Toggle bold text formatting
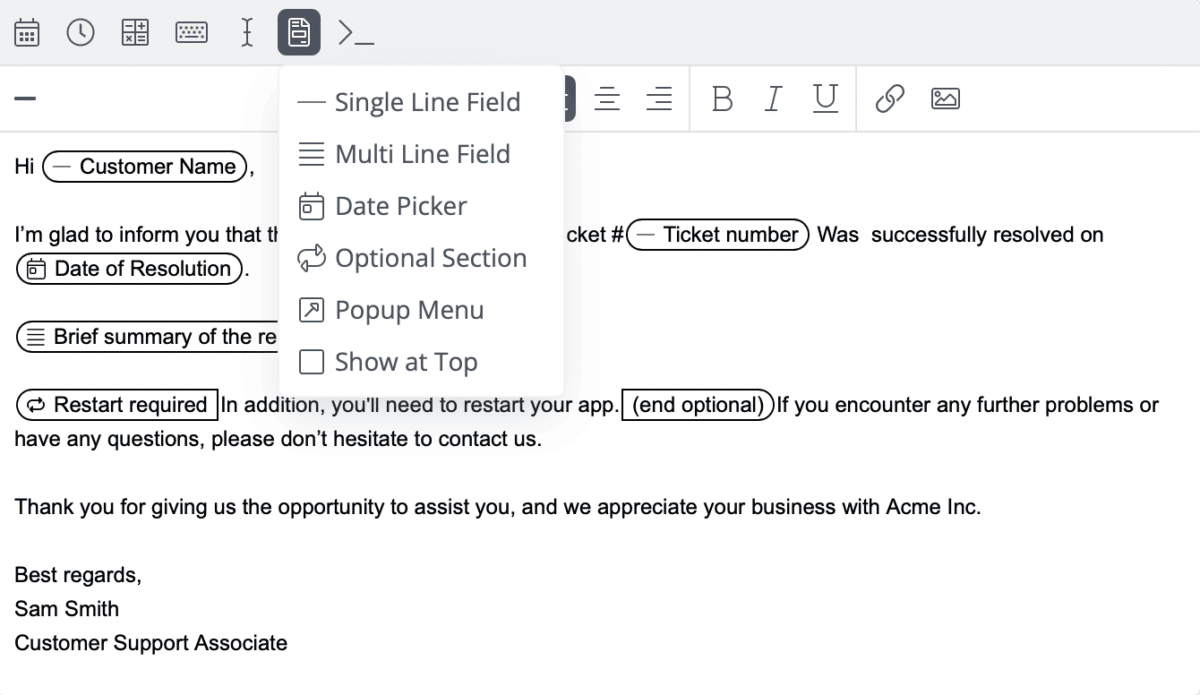The width and height of the screenshot is (1200, 695). click(722, 98)
